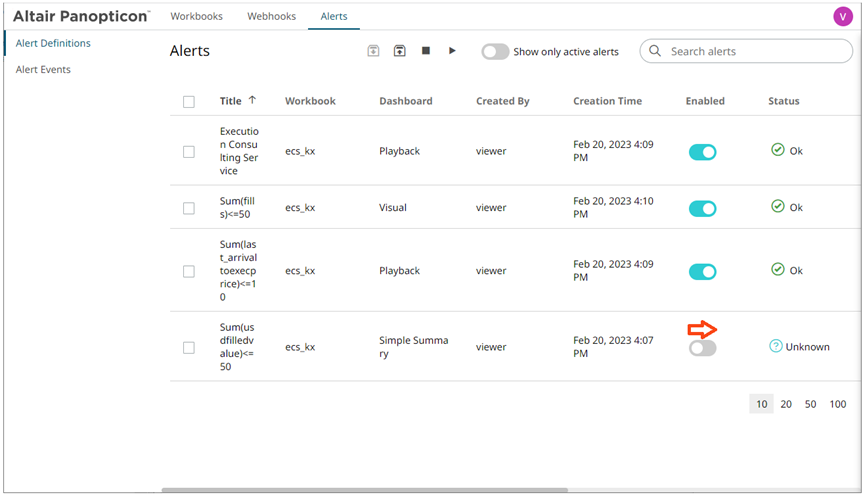863x495 pixels.
Task: Click the Visual dashboard cell
Action: click(x=393, y=208)
